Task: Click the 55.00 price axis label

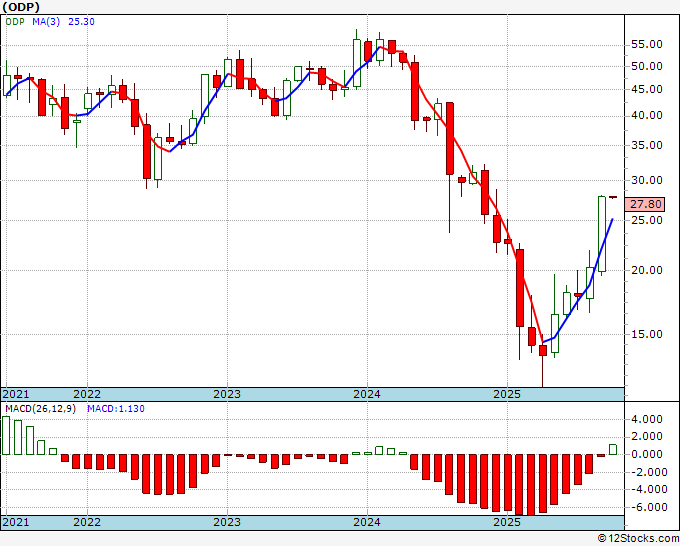Action: pos(646,45)
